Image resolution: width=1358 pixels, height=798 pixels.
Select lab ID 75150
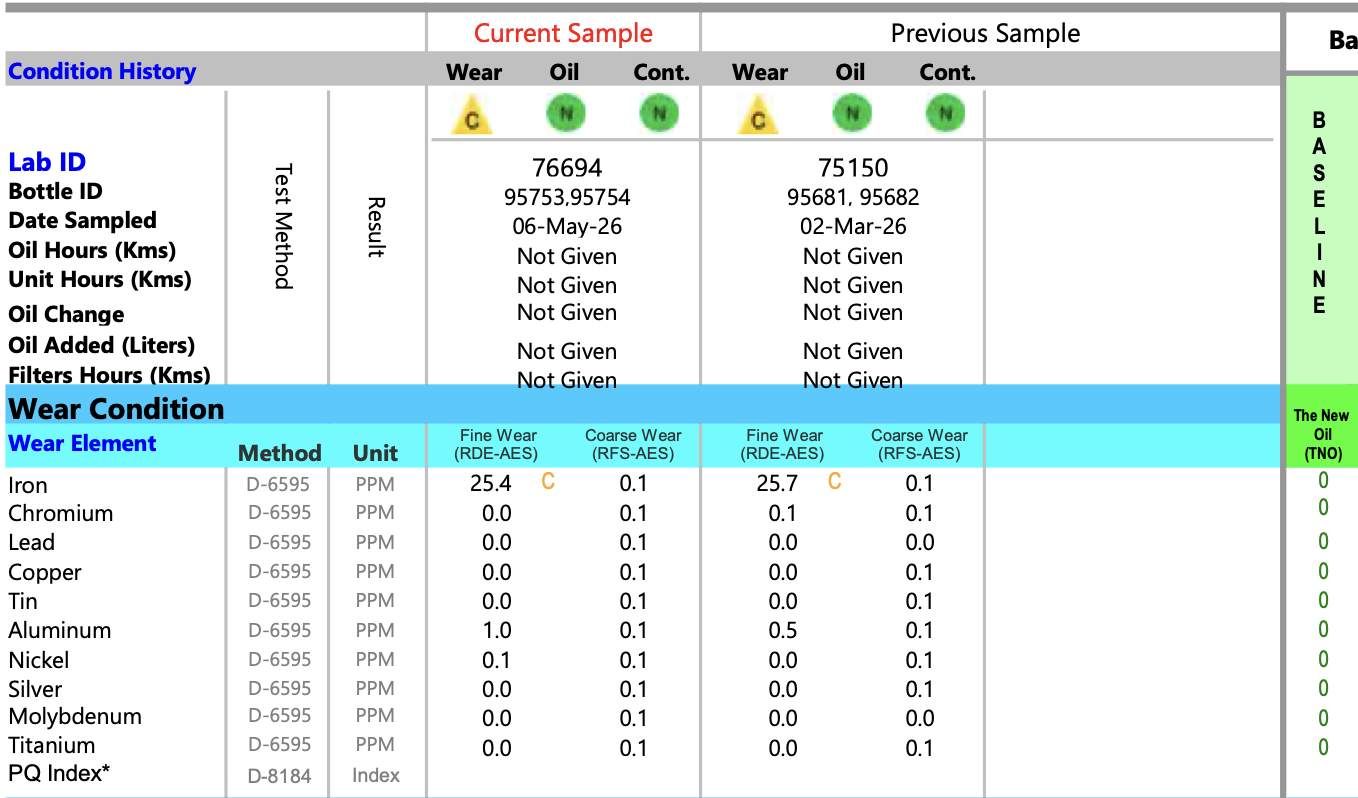pyautogui.click(x=853, y=168)
